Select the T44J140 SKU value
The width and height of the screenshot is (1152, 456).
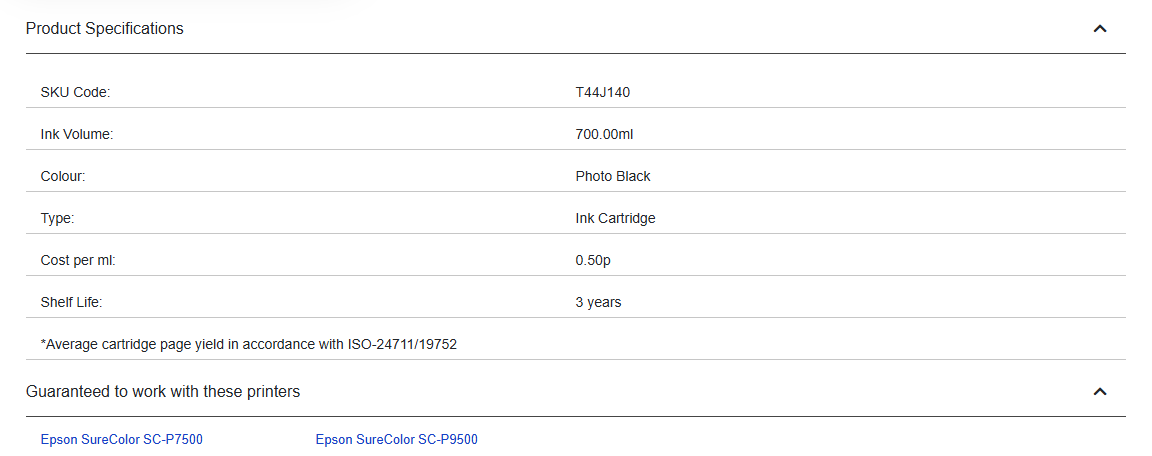pyautogui.click(x=603, y=93)
